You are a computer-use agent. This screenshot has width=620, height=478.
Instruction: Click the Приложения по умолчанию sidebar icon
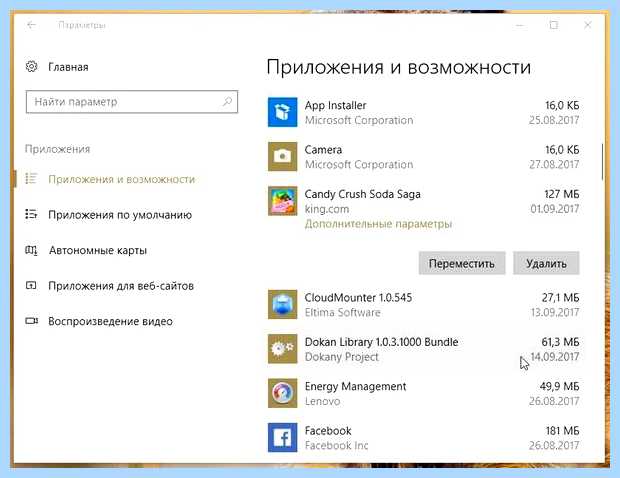(31, 214)
